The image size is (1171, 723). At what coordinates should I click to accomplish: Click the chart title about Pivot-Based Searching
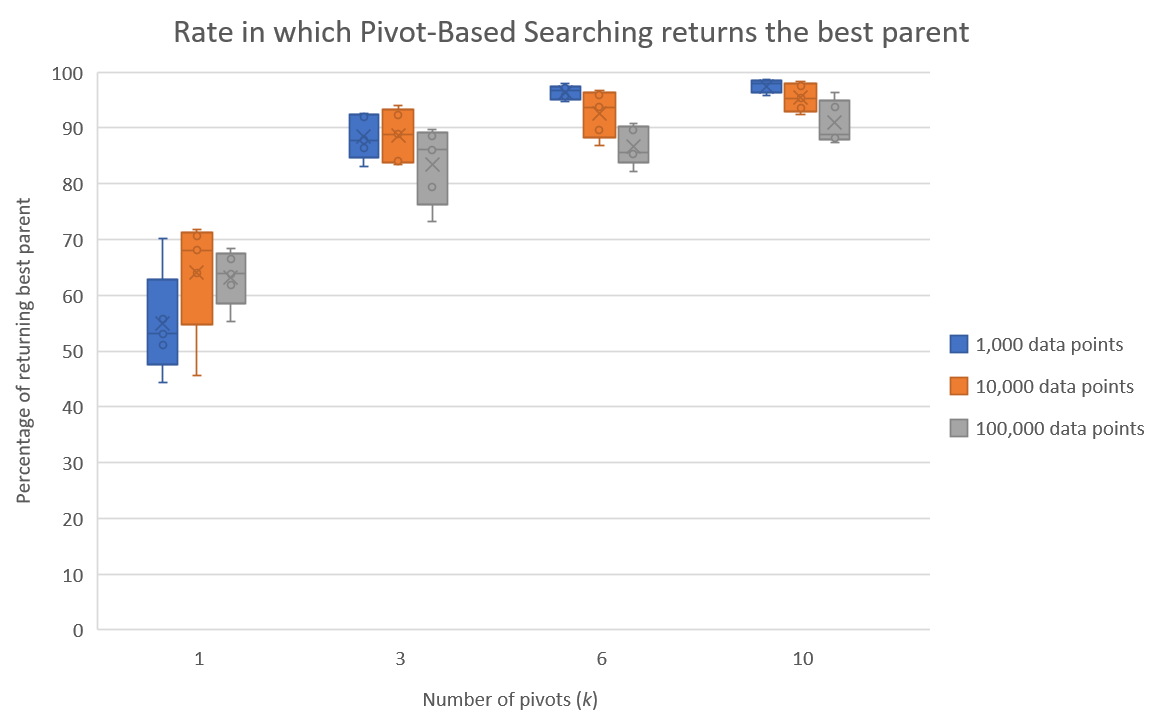(x=571, y=32)
